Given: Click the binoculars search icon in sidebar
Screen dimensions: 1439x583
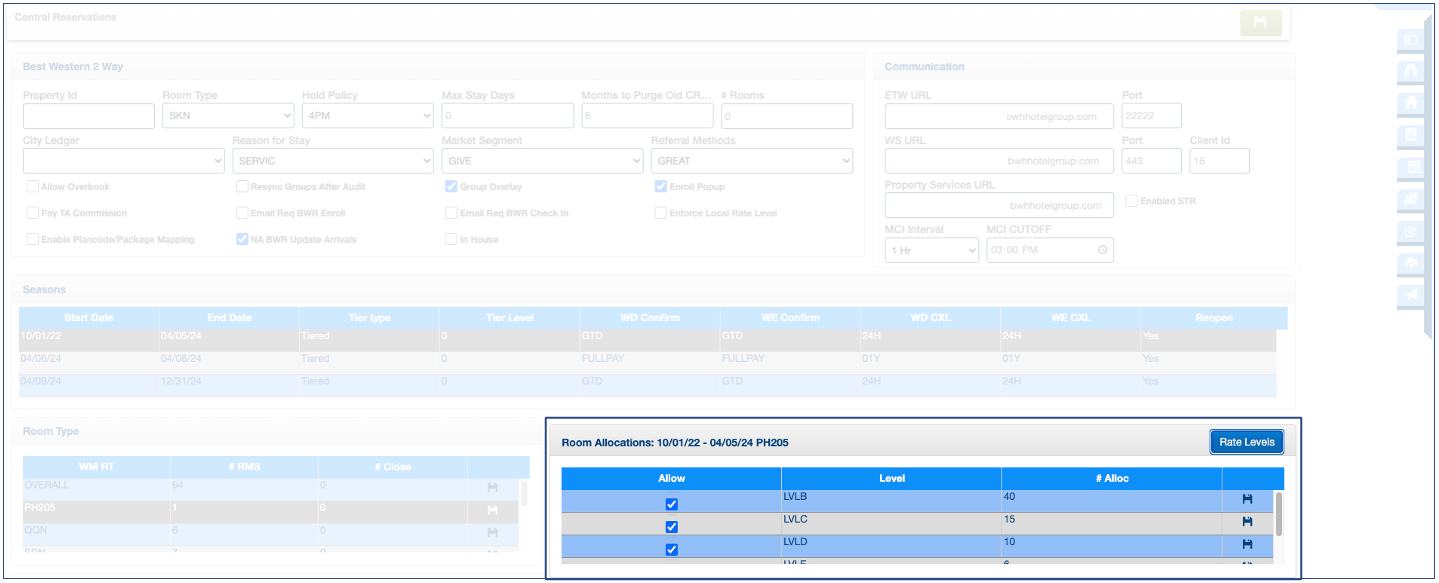Looking at the screenshot, I should (1411, 71).
